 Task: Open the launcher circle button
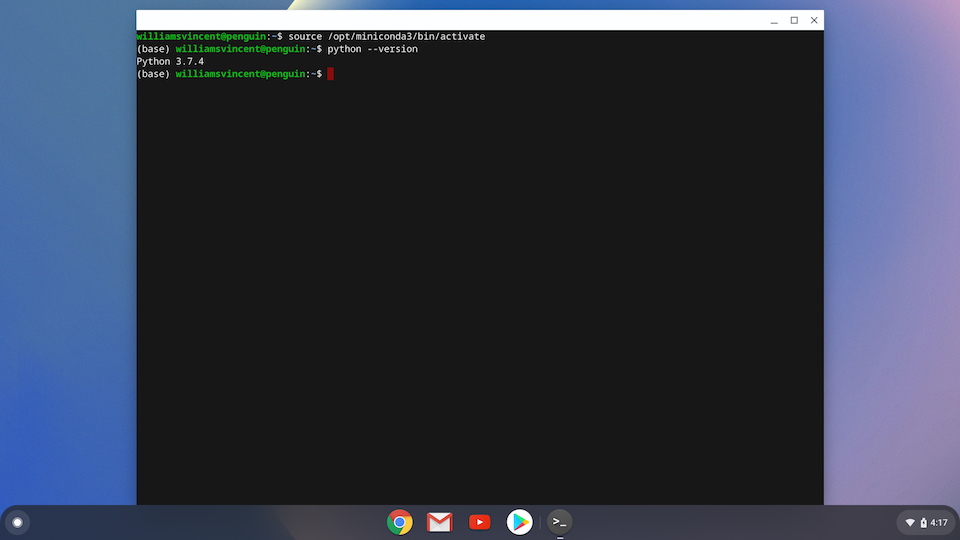18,522
